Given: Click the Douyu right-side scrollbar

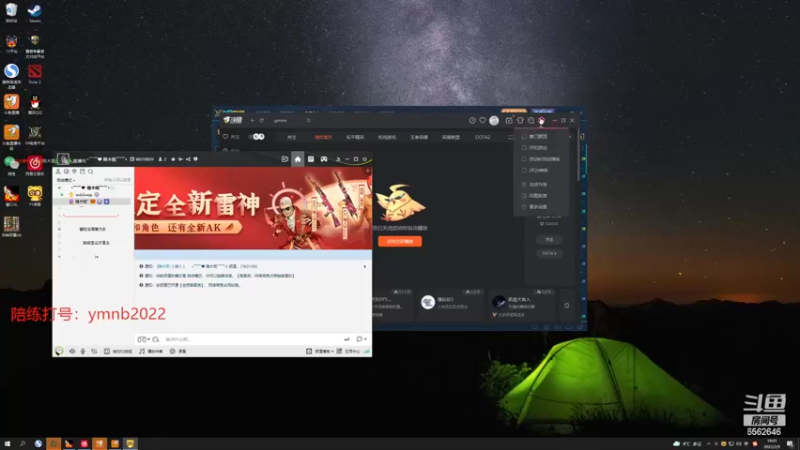Looking at the screenshot, I should (x=578, y=156).
